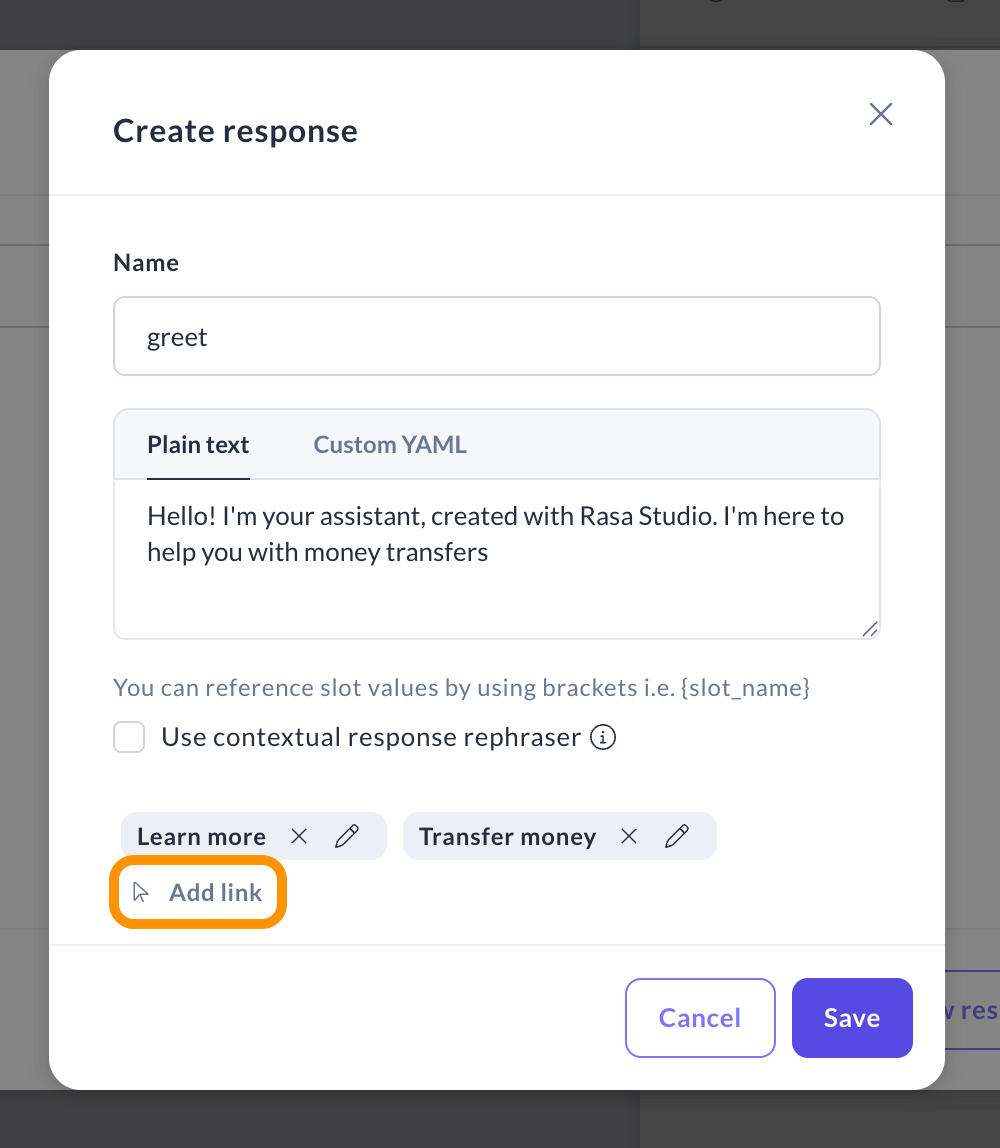Save the greet response
The height and width of the screenshot is (1148, 1000).
pyautogui.click(x=852, y=1018)
